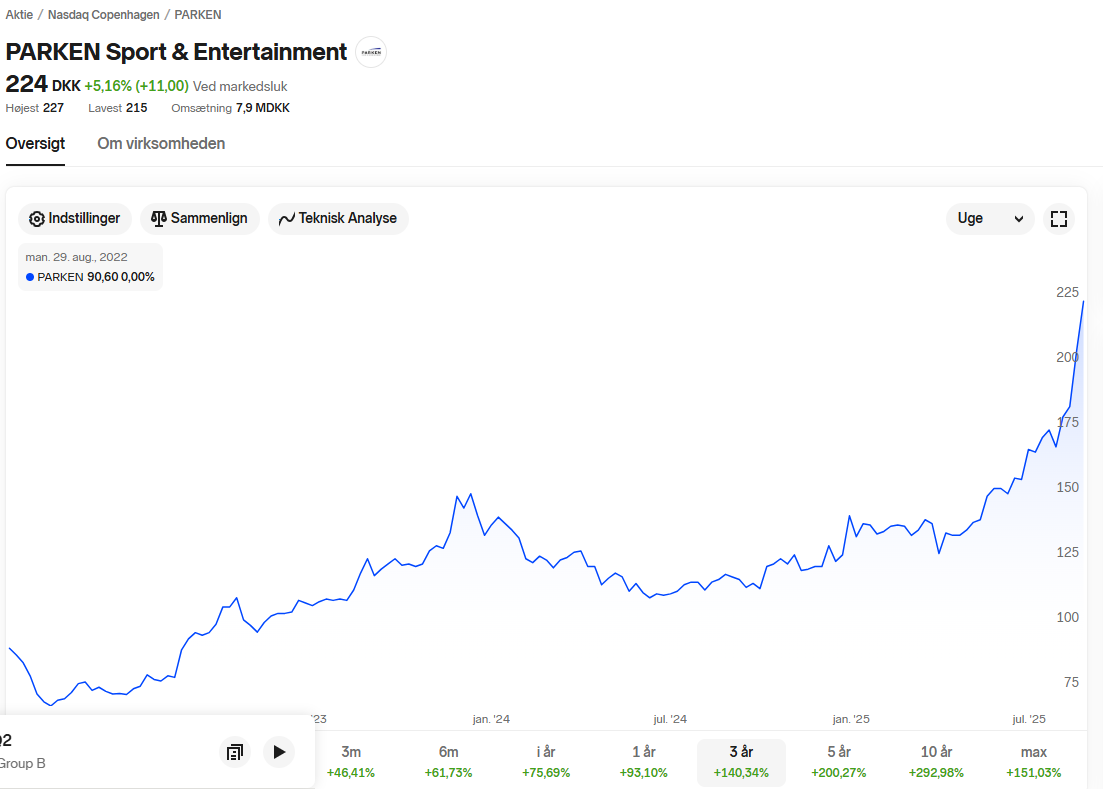Switch to Om virksomheden tab

click(x=161, y=143)
